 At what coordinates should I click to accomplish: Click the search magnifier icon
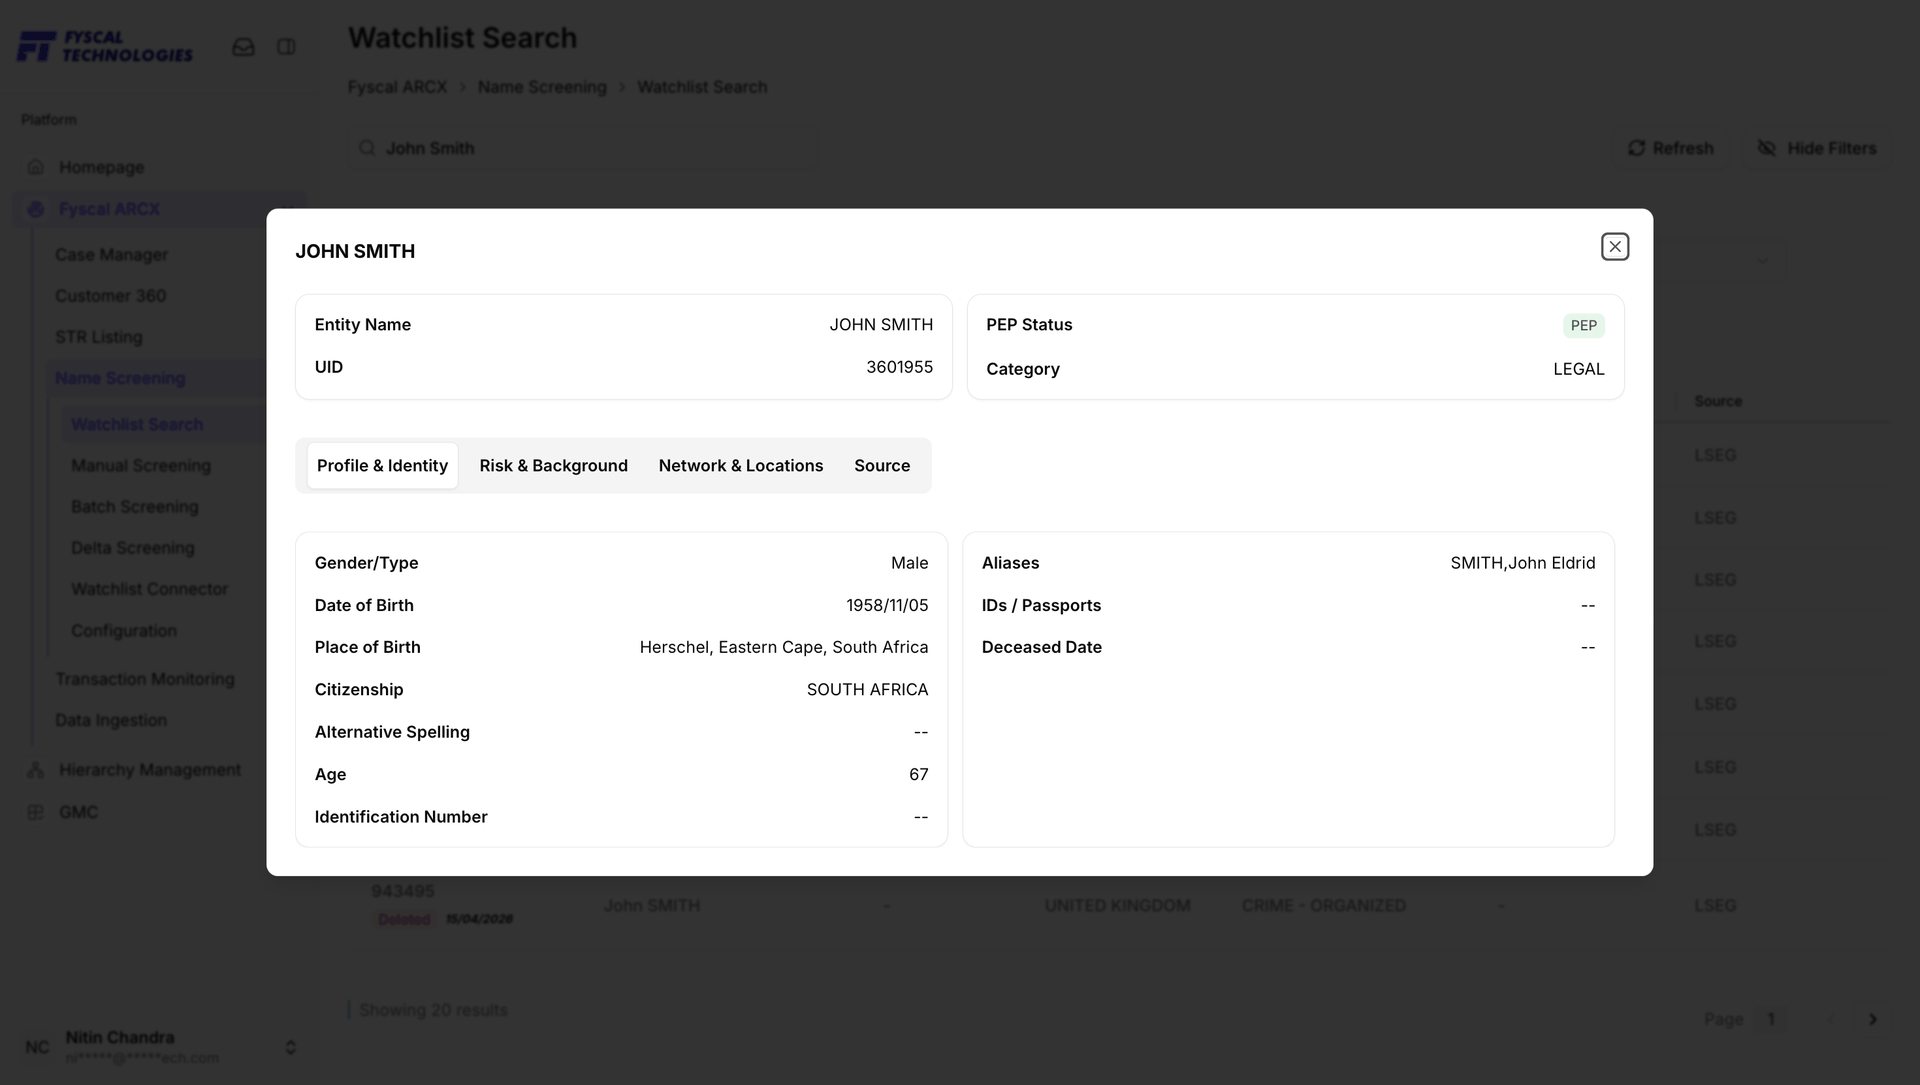(x=367, y=148)
